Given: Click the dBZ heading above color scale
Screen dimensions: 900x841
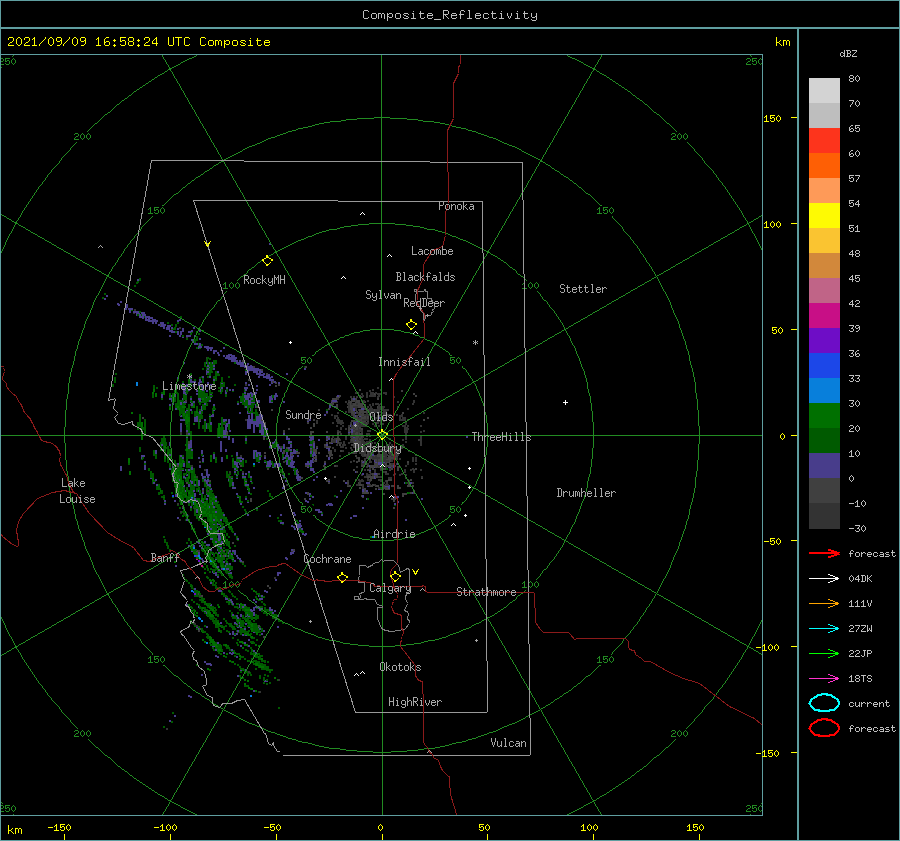Looking at the screenshot, I should (x=848, y=53).
